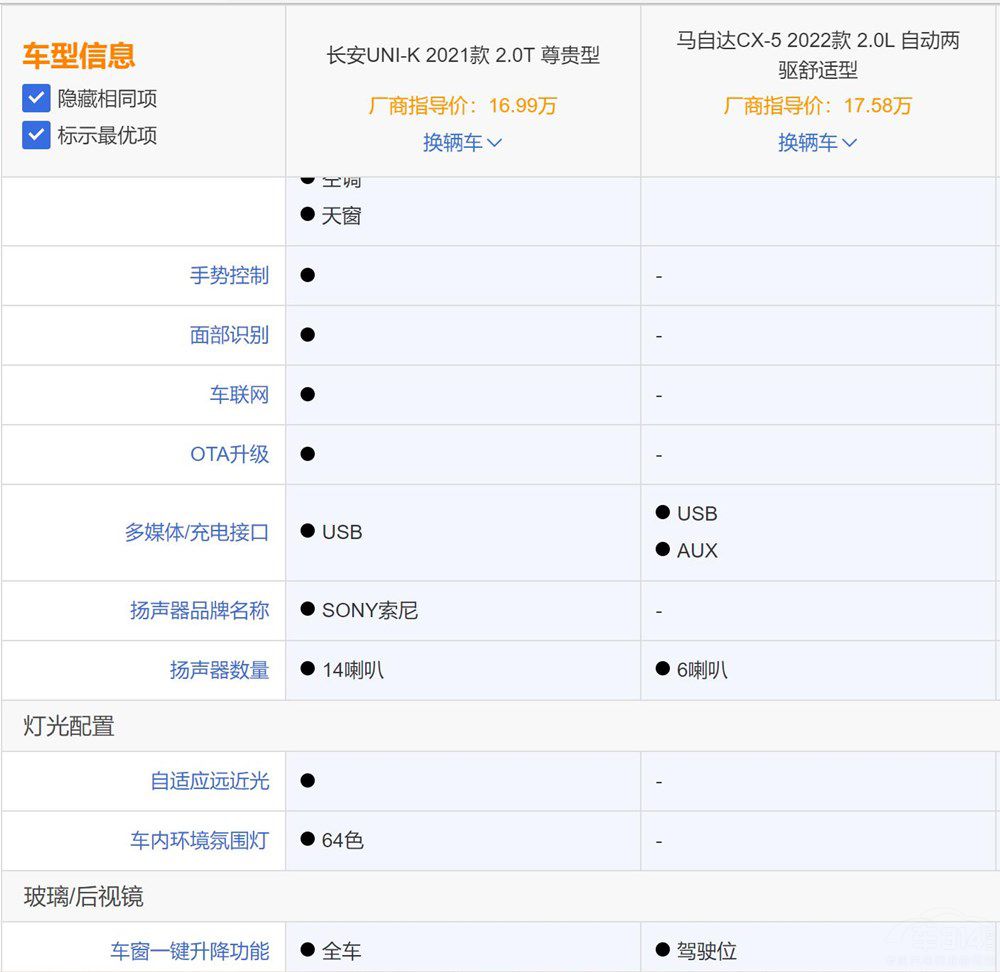Screen dimensions: 1000x972
Task: Click the 车型信息 heading
Action: [x=79, y=56]
